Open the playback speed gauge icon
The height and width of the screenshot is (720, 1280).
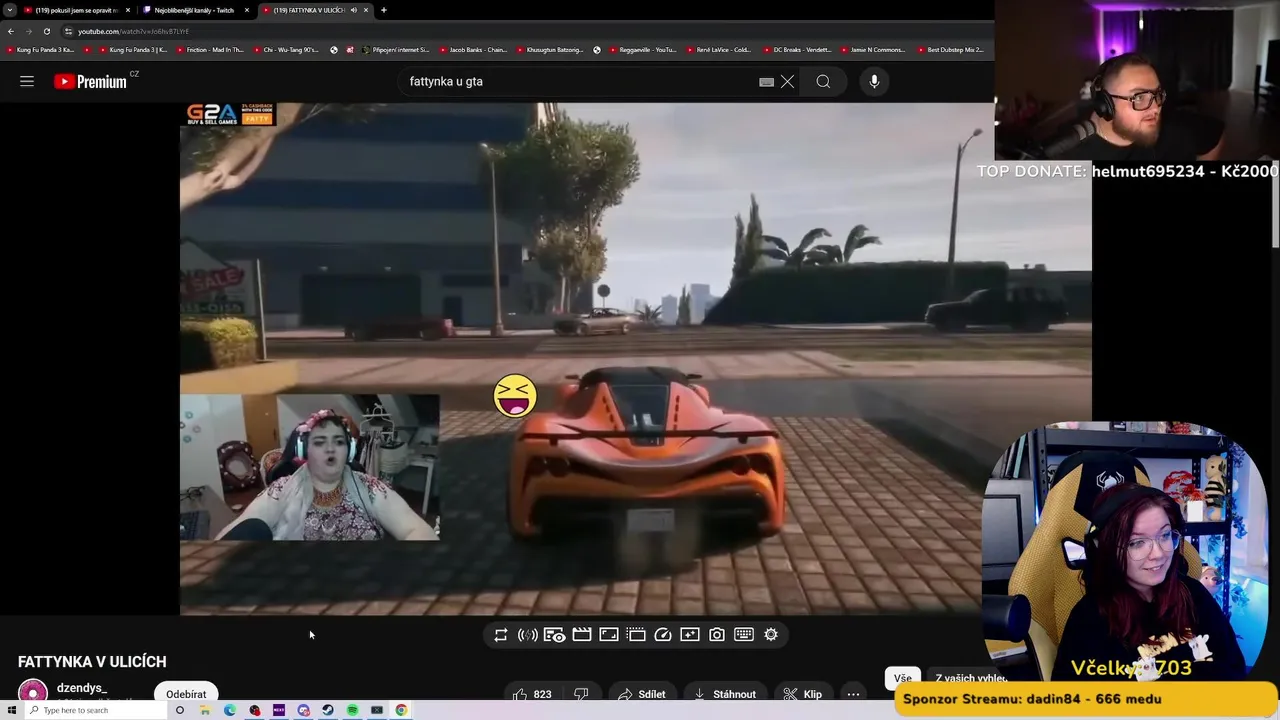click(663, 635)
